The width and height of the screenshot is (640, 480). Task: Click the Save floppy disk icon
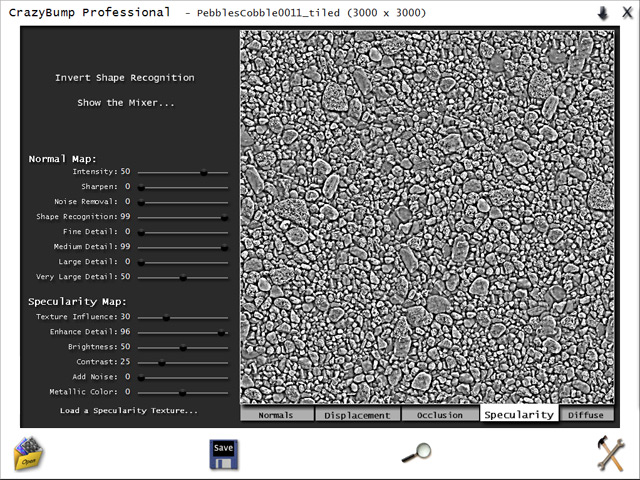tap(224, 454)
